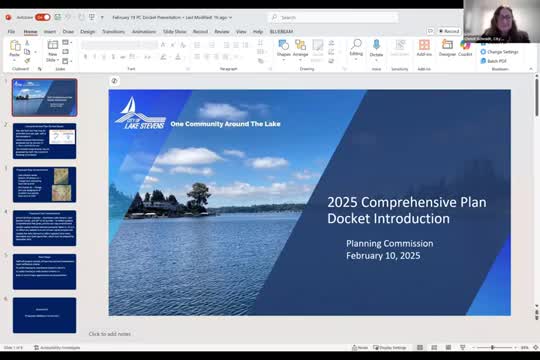
Task: Open Display Settings in status bar
Action: 390,348
